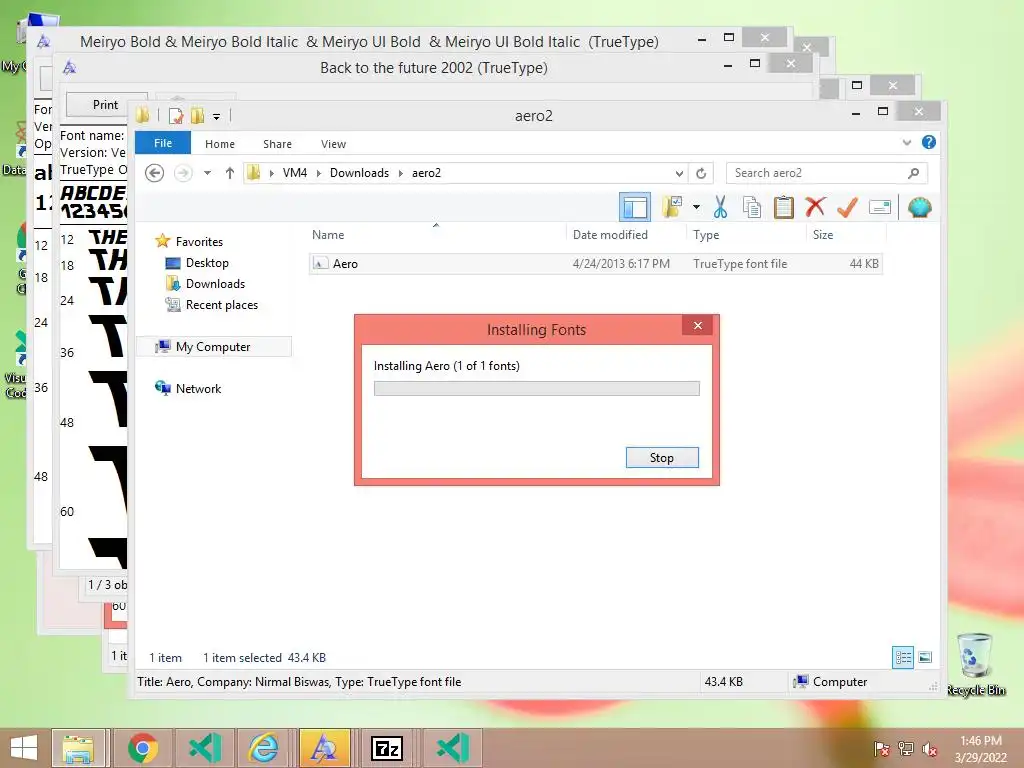Screen dimensions: 1024x768
Task: Click VM4 in the address breadcrumb
Action: coord(295,173)
